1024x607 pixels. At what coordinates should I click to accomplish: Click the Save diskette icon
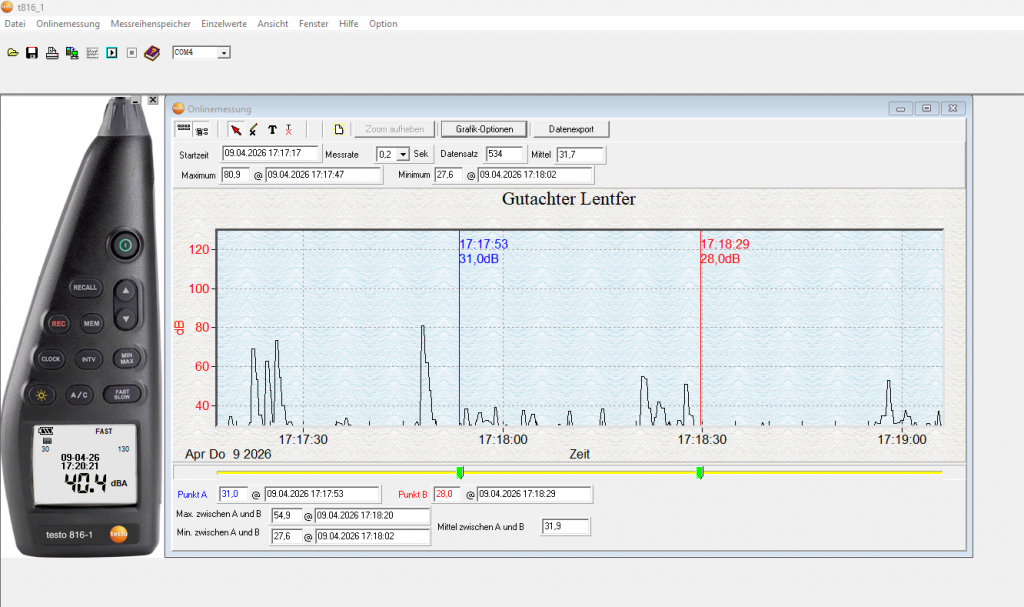point(31,53)
